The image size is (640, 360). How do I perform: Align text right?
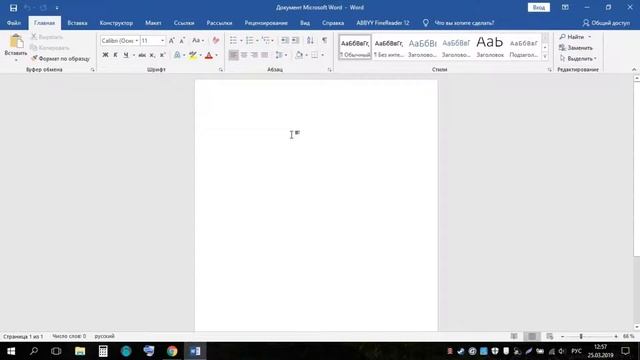tap(254, 55)
